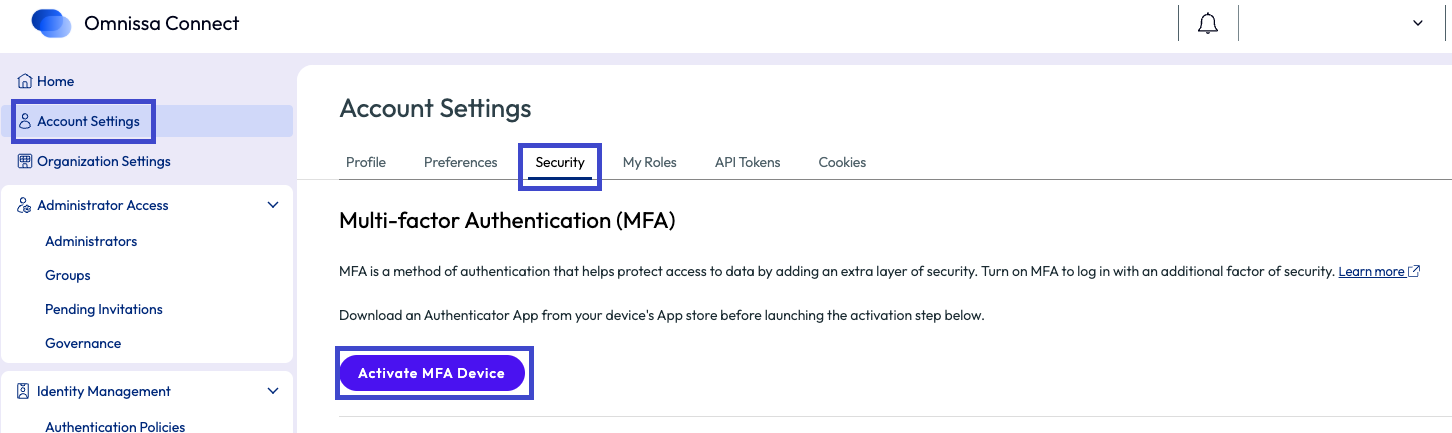The height and width of the screenshot is (433, 1452).
Task: Open the Learn more link
Action: [x=1372, y=272]
